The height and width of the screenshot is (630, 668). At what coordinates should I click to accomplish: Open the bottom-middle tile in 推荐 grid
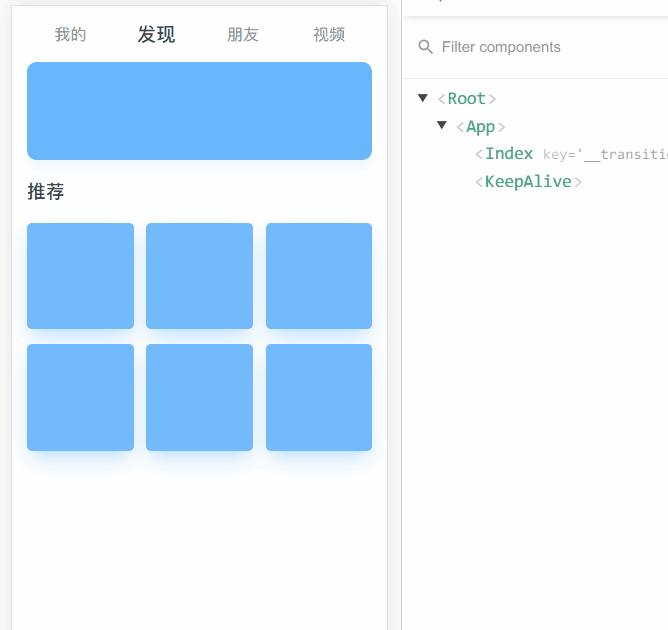click(x=199, y=397)
